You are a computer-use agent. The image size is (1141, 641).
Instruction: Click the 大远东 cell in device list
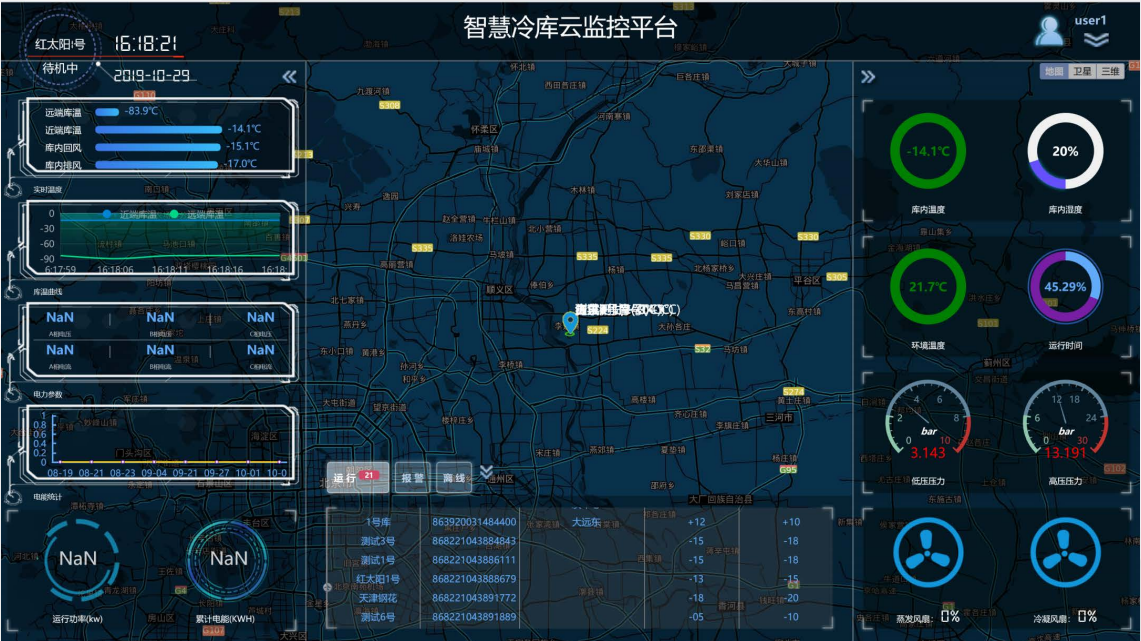(586, 522)
